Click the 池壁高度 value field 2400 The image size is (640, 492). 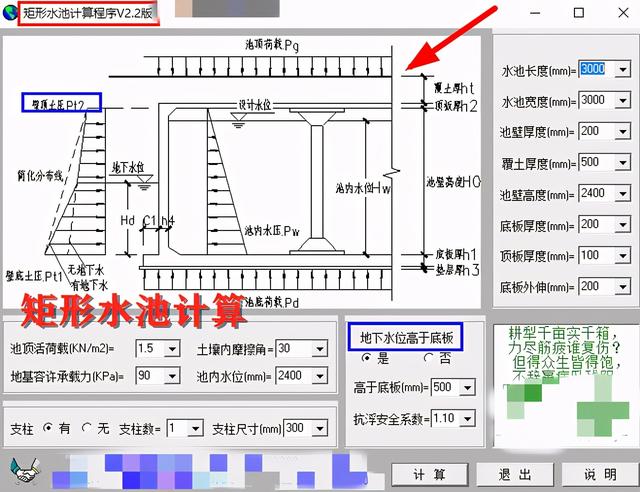pyautogui.click(x=597, y=194)
